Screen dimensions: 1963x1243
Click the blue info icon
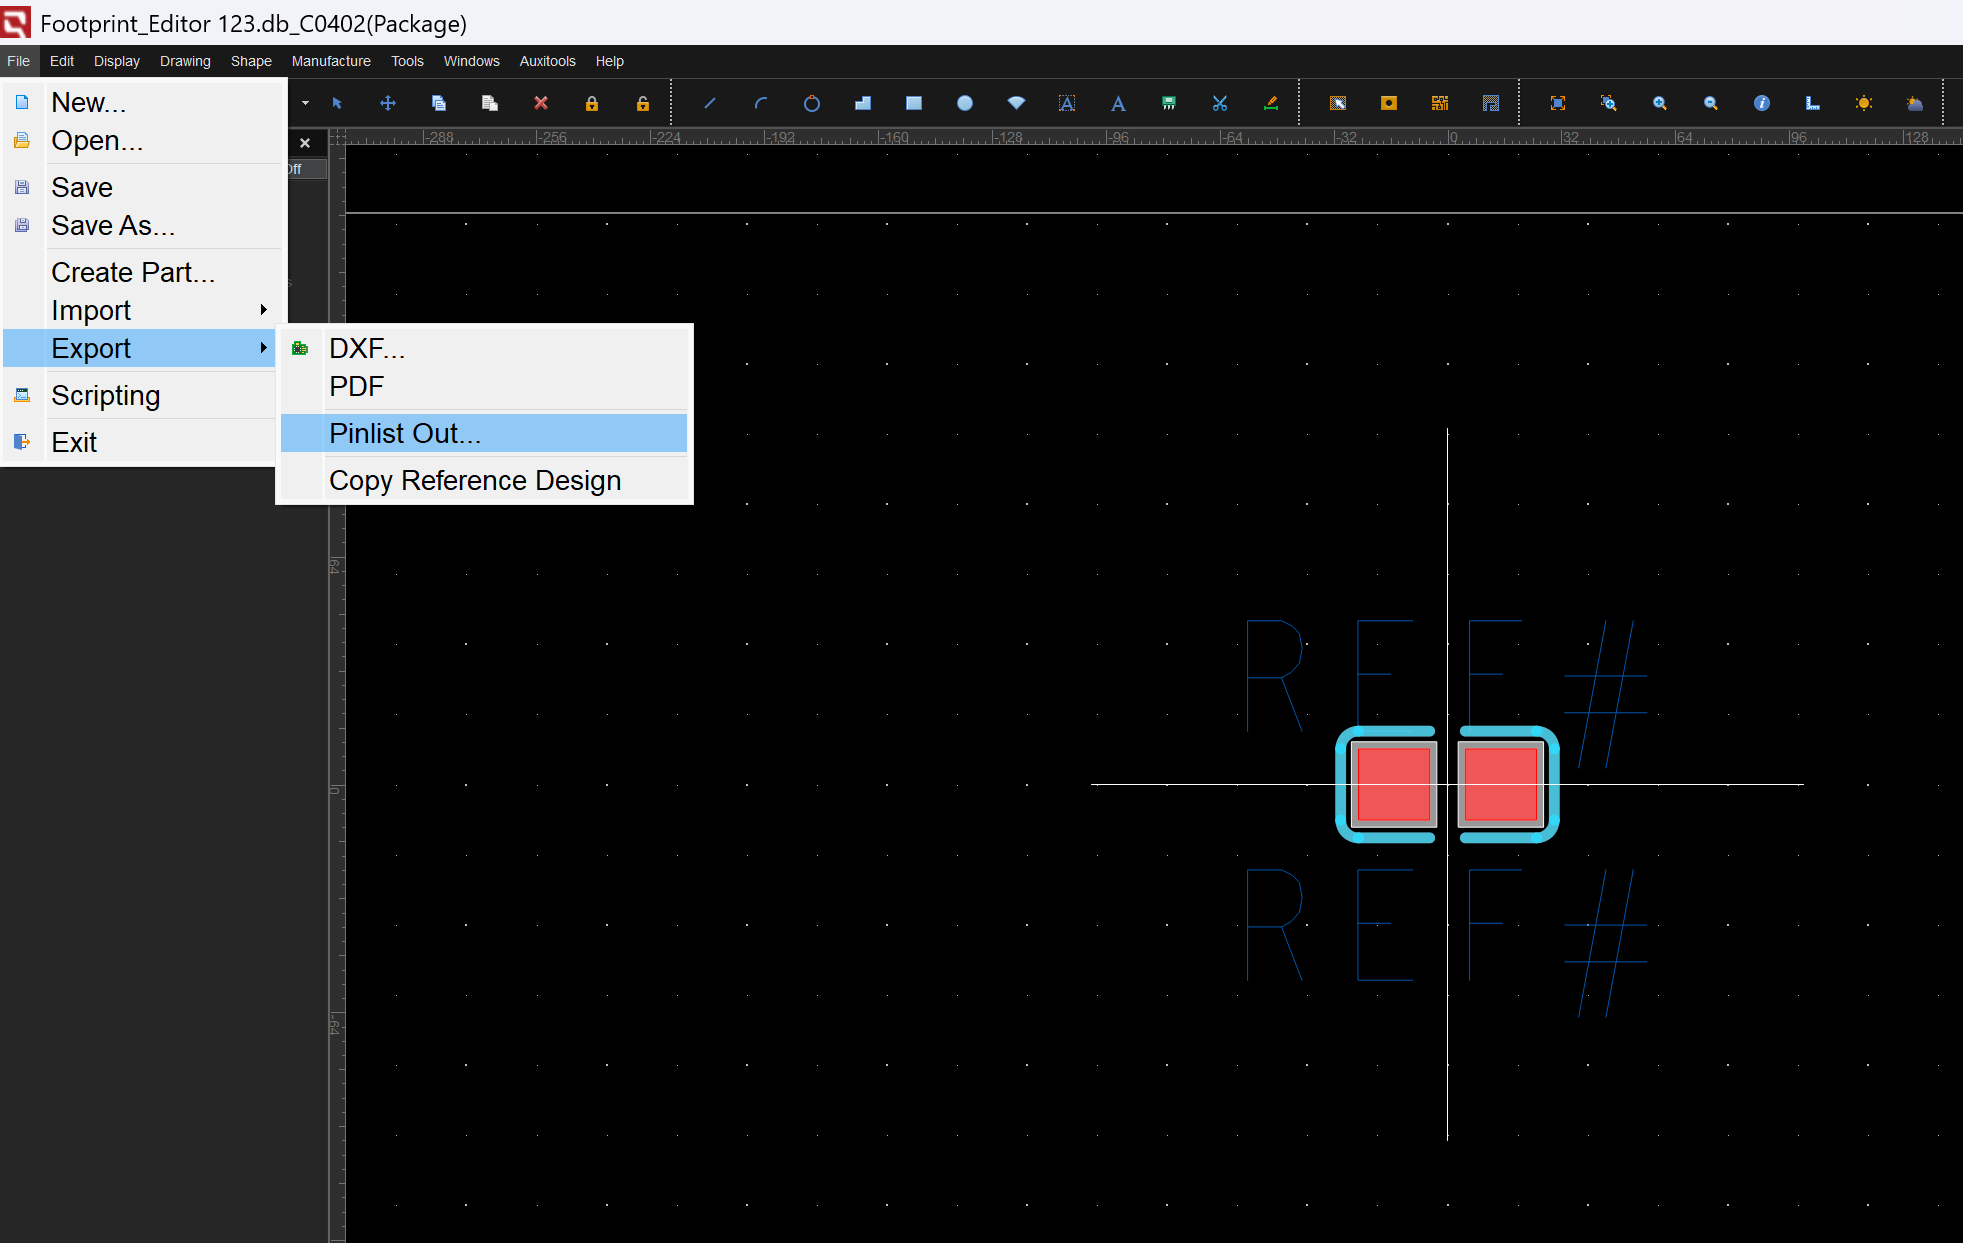coord(1762,103)
